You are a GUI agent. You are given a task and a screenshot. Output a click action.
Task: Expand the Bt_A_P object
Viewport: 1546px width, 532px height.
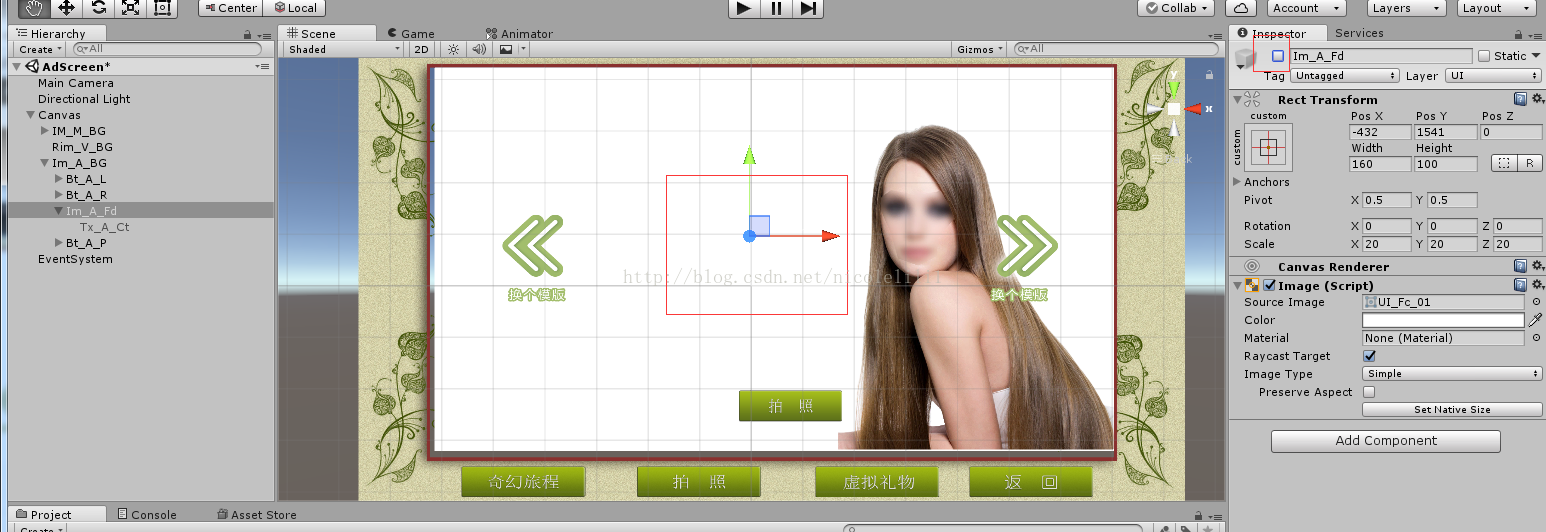click(x=58, y=243)
